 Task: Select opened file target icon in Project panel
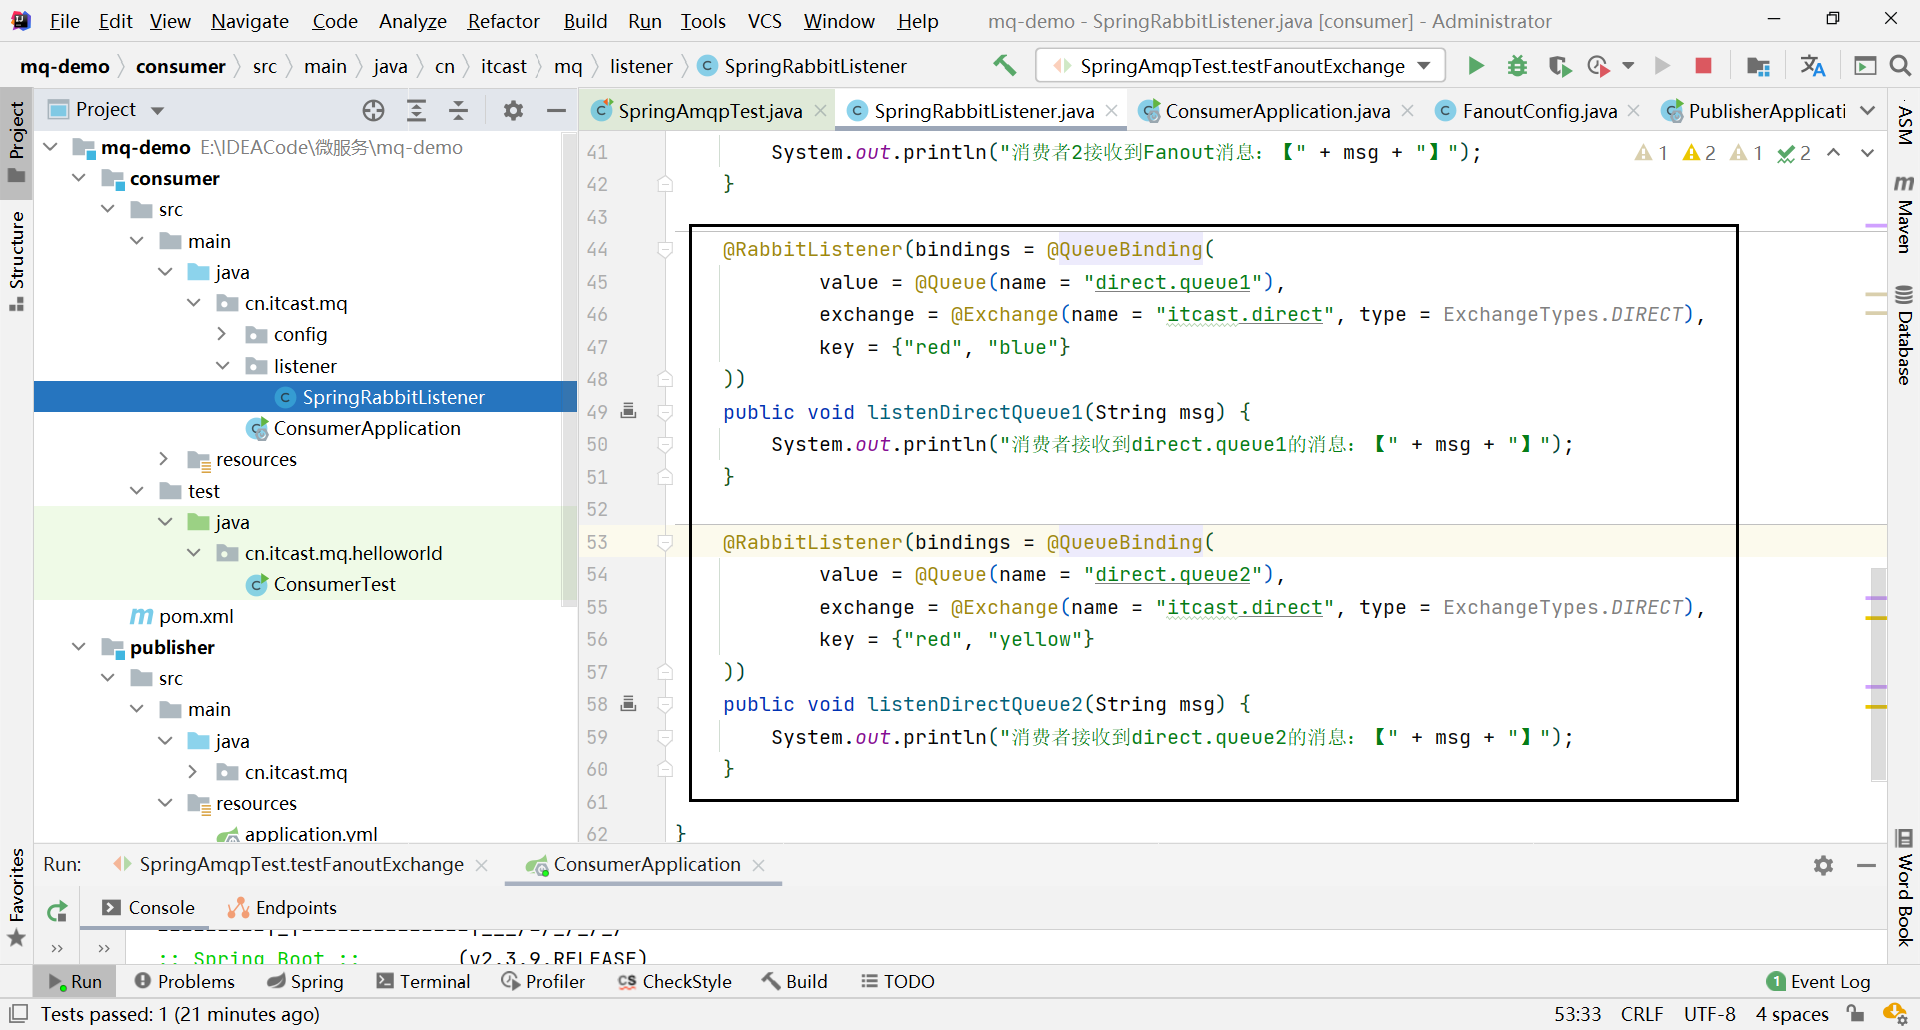coord(373,111)
